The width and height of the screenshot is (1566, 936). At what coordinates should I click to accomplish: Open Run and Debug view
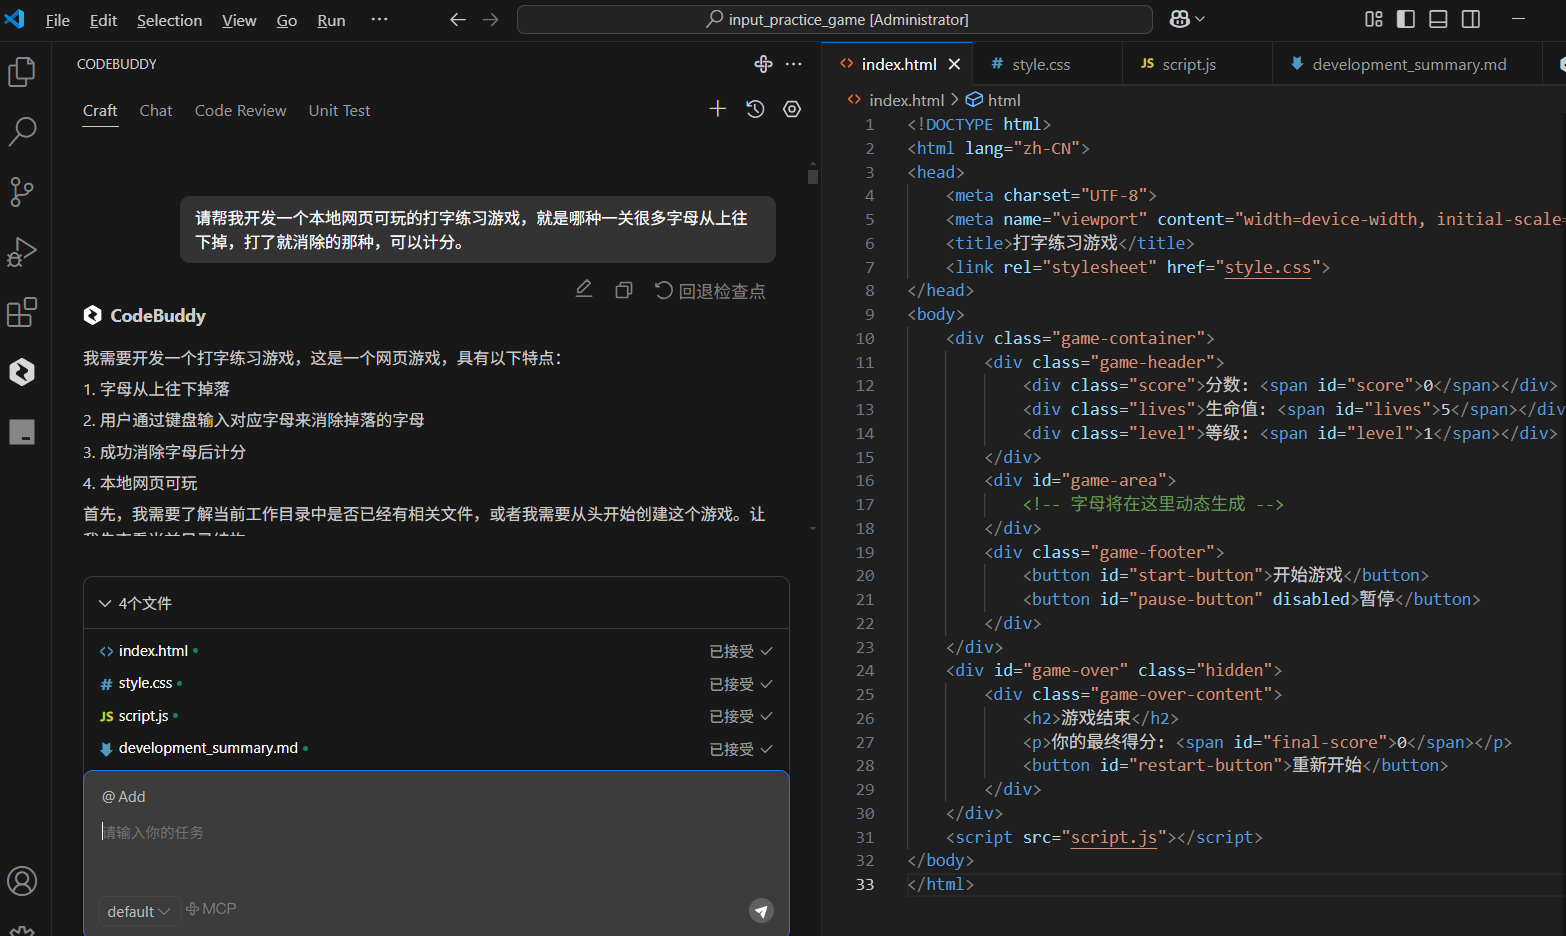[22, 252]
